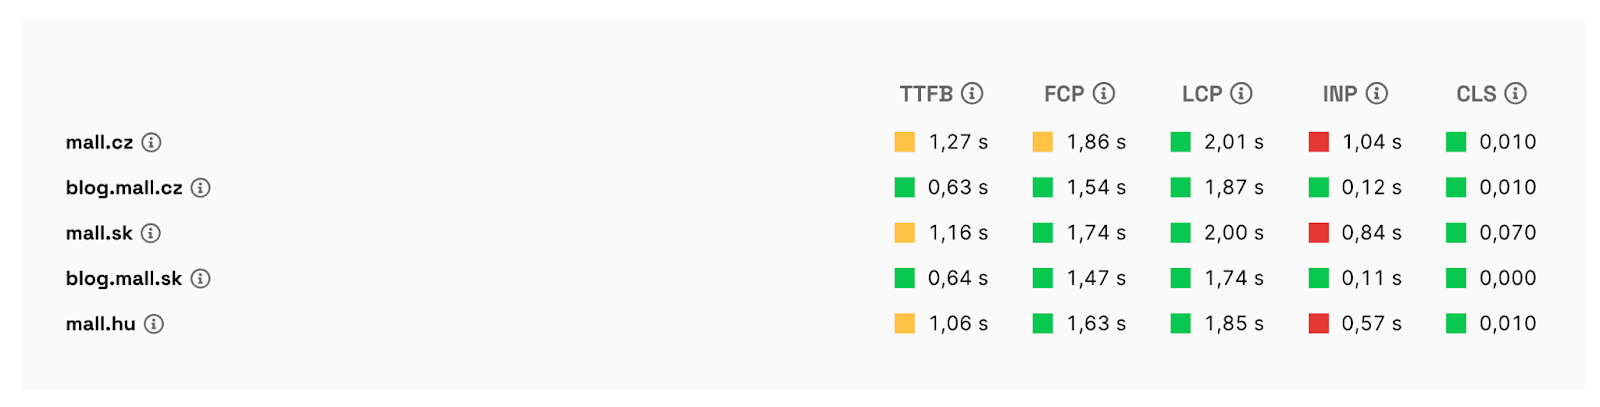This screenshot has height=407, width=1600.
Task: Select the blog.mall.sk domain row label
Action: (124, 279)
